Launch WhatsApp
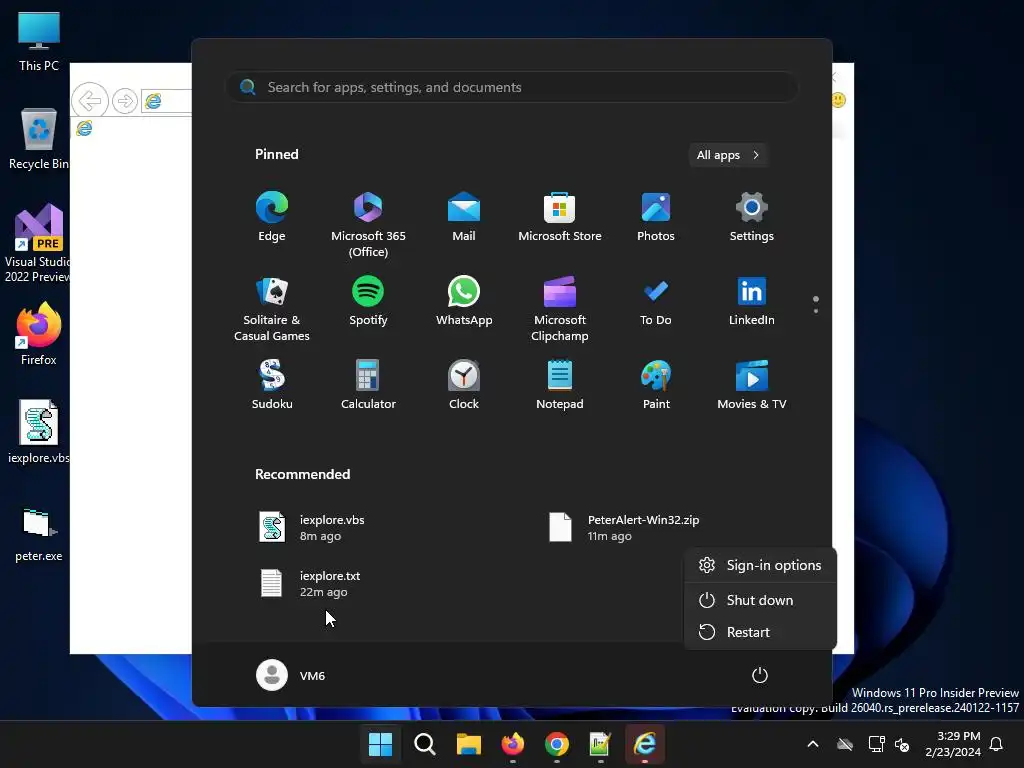Viewport: 1024px width, 768px height. coord(464,301)
